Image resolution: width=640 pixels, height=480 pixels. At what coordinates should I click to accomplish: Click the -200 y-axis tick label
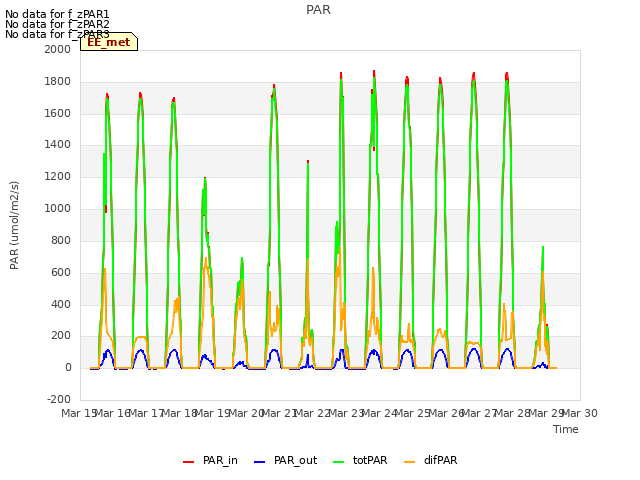tap(59, 399)
